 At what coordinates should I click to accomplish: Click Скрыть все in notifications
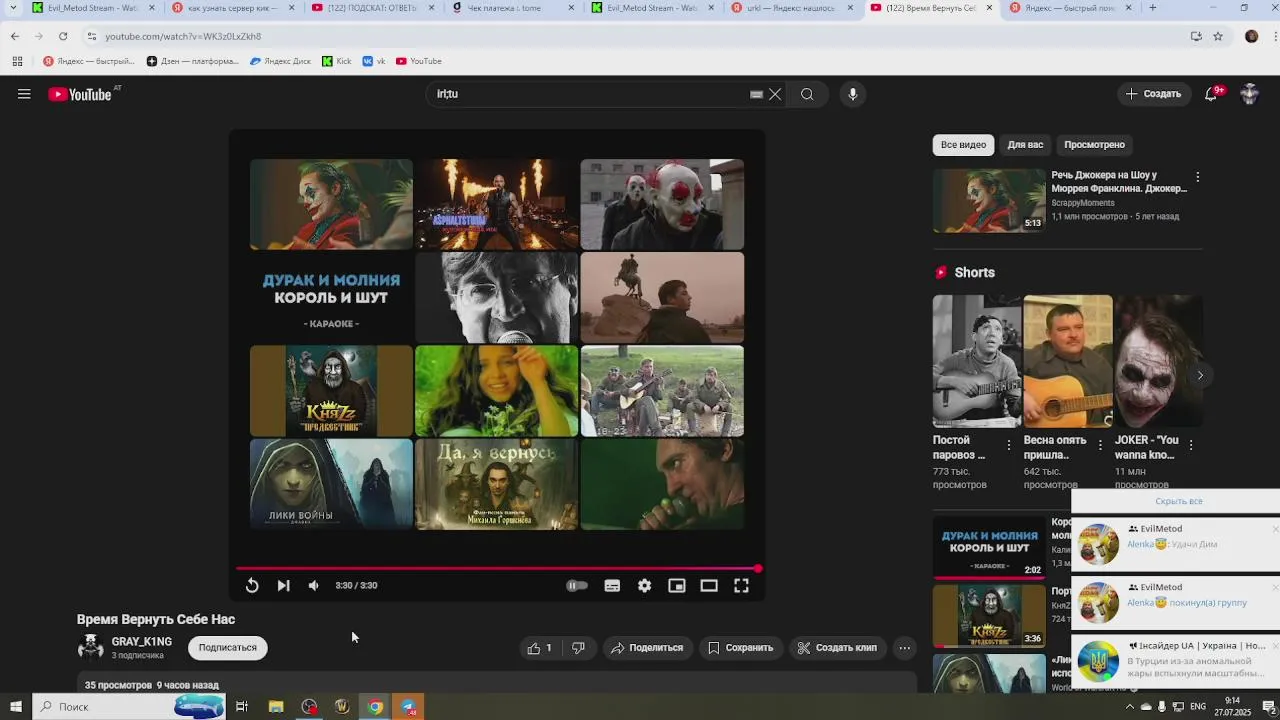(1178, 501)
